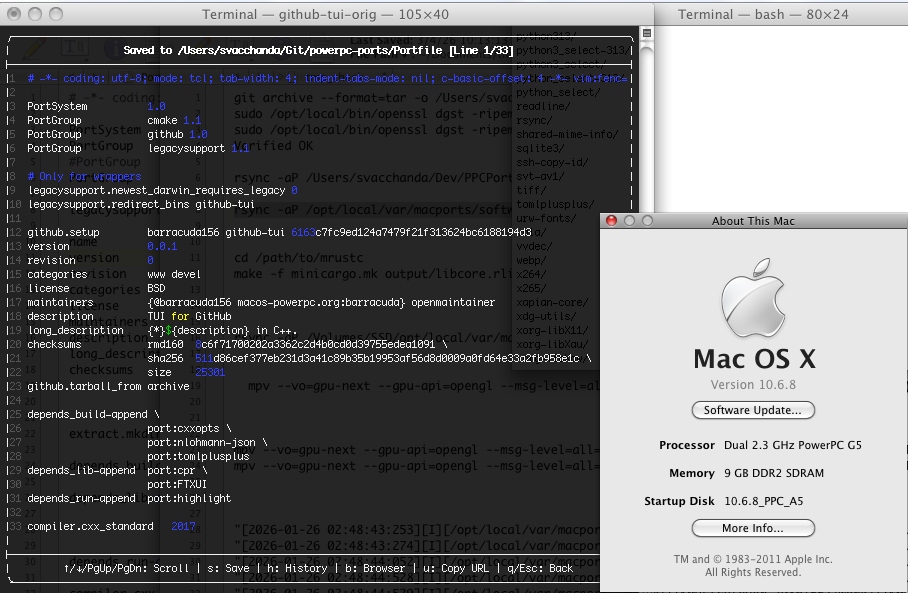Click 'legacysupport 1.1' PortGroup value
Viewport: 908px width, 593px height.
[198, 148]
